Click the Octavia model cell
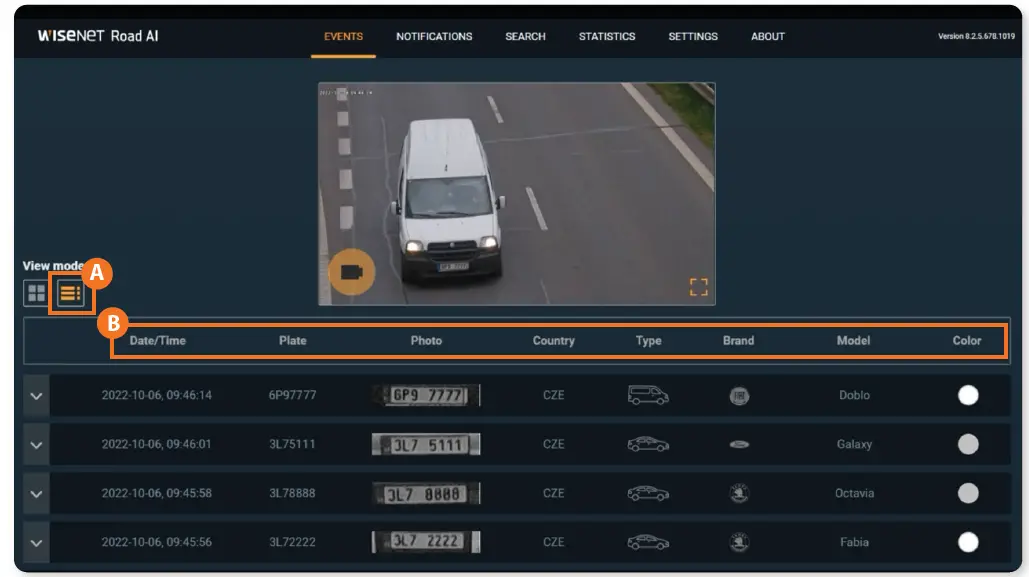The width and height of the screenshot is (1029, 577). [x=854, y=493]
